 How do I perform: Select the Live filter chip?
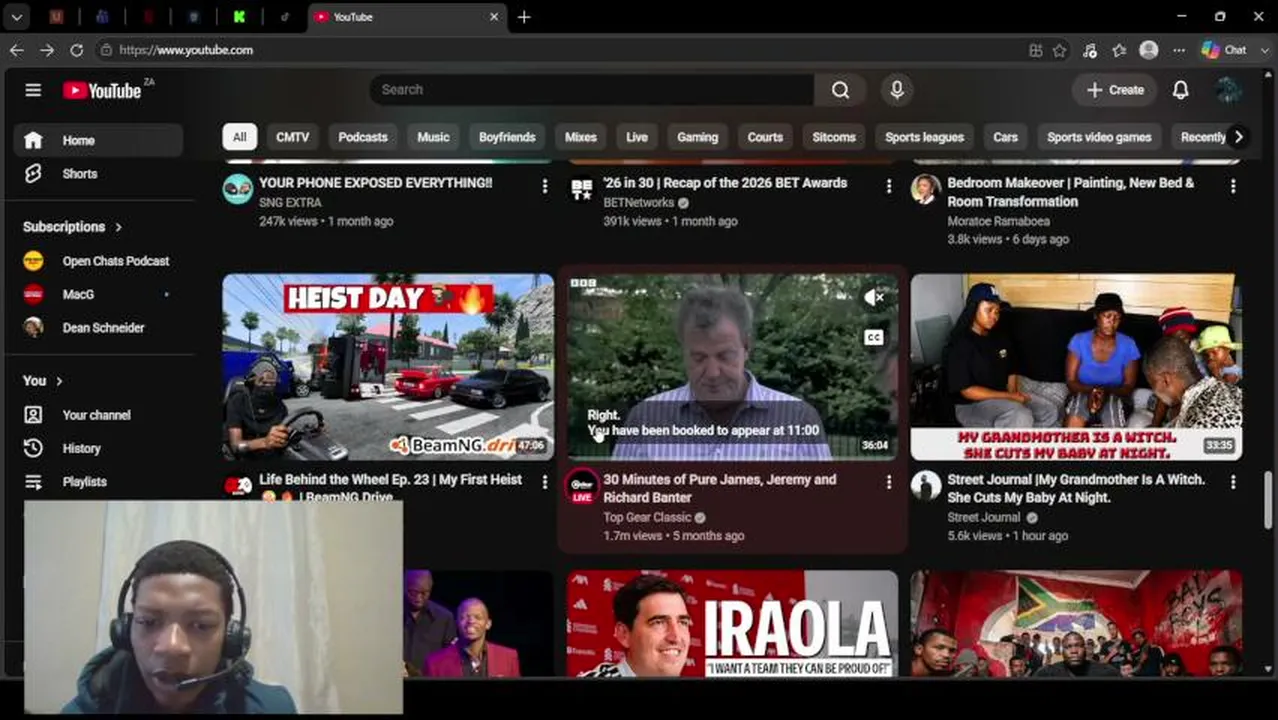(637, 137)
